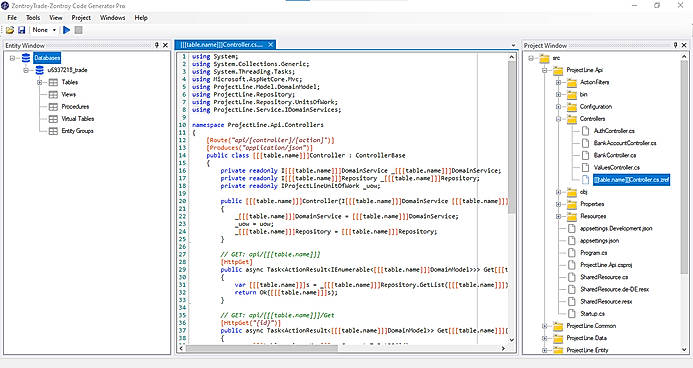Screen dimensions: 693x368
Task: Click the gray stop square icon
Action: [78, 30]
